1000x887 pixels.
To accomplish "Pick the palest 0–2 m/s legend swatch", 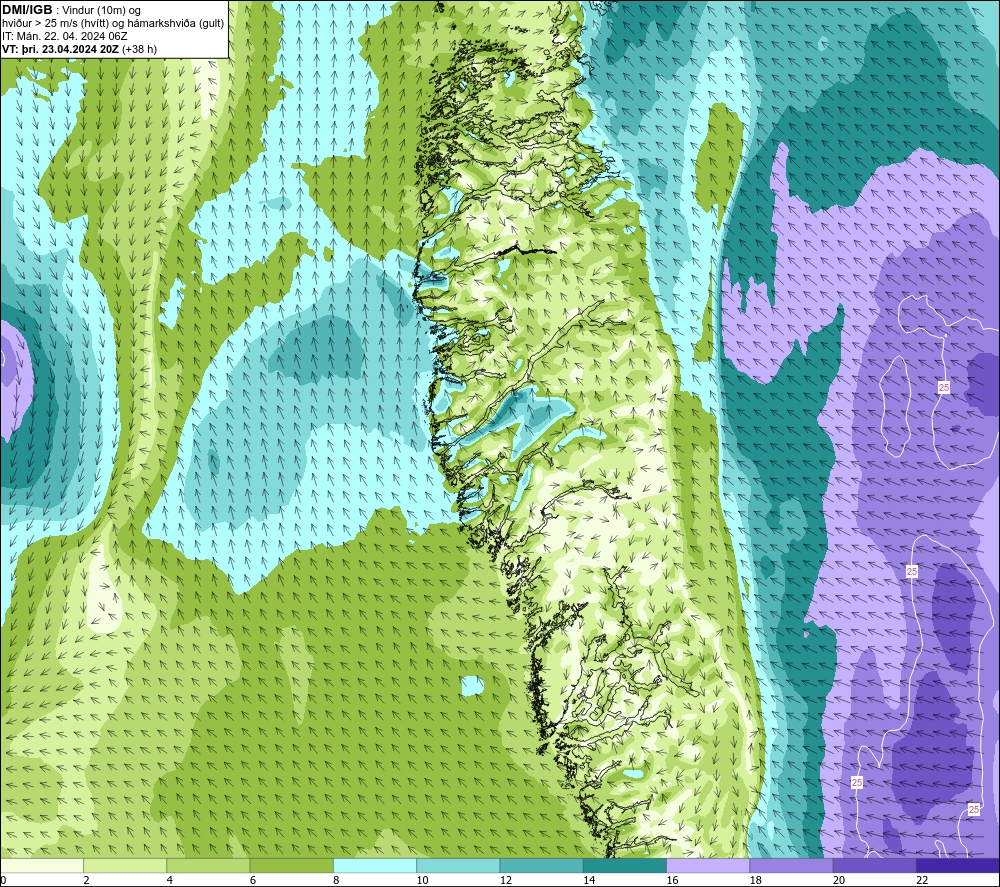I will pos(41,865).
